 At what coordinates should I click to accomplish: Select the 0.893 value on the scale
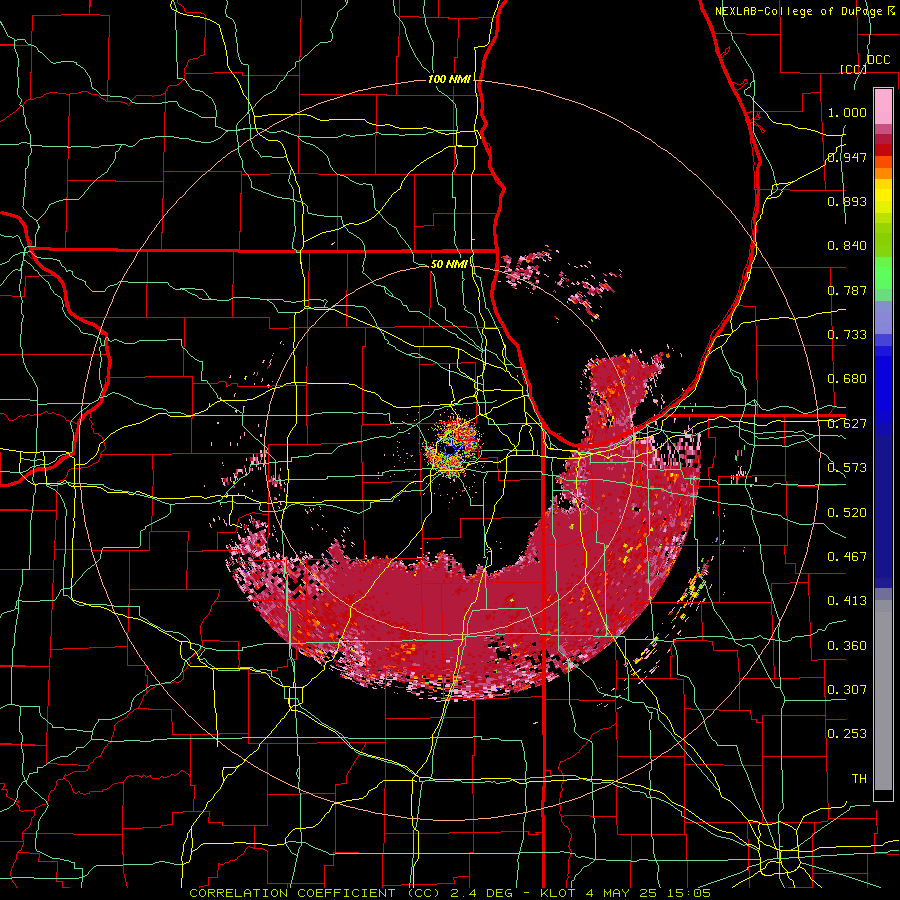click(x=847, y=201)
